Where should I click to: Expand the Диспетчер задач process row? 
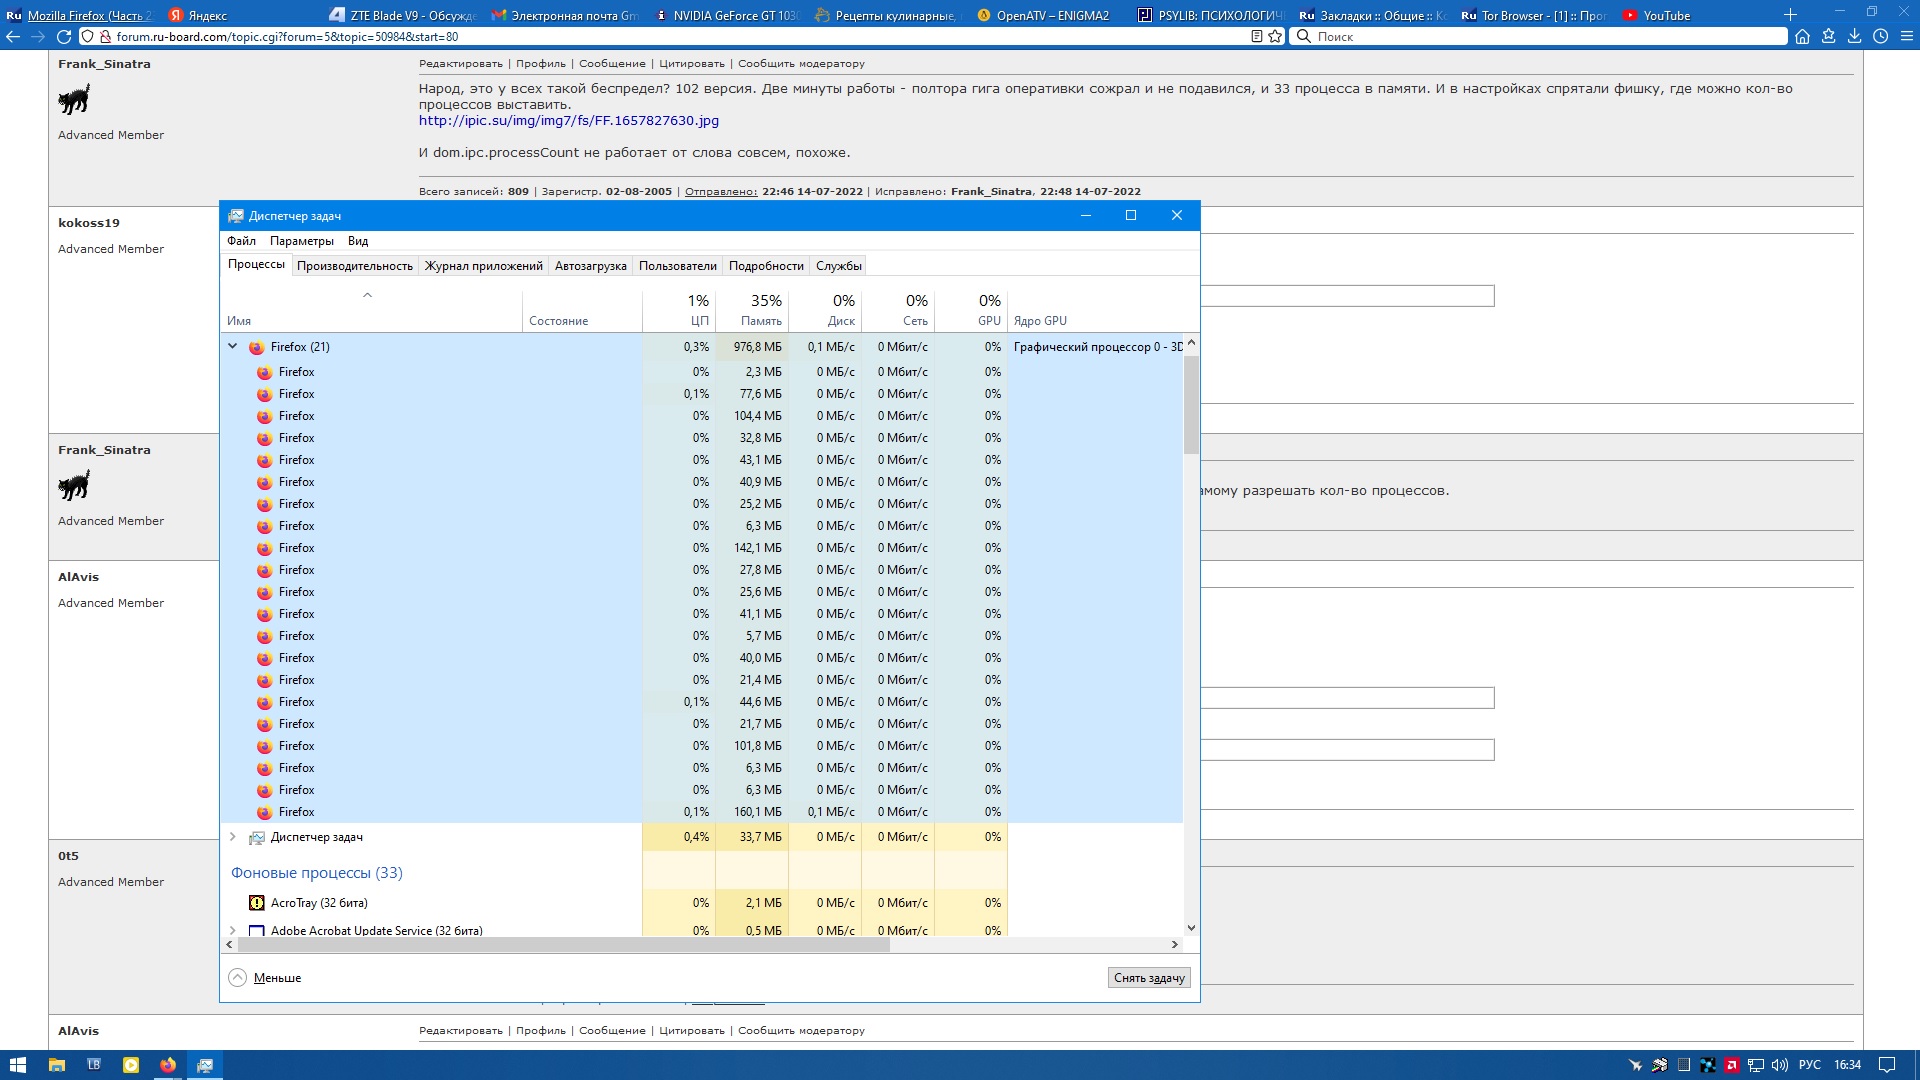233,837
